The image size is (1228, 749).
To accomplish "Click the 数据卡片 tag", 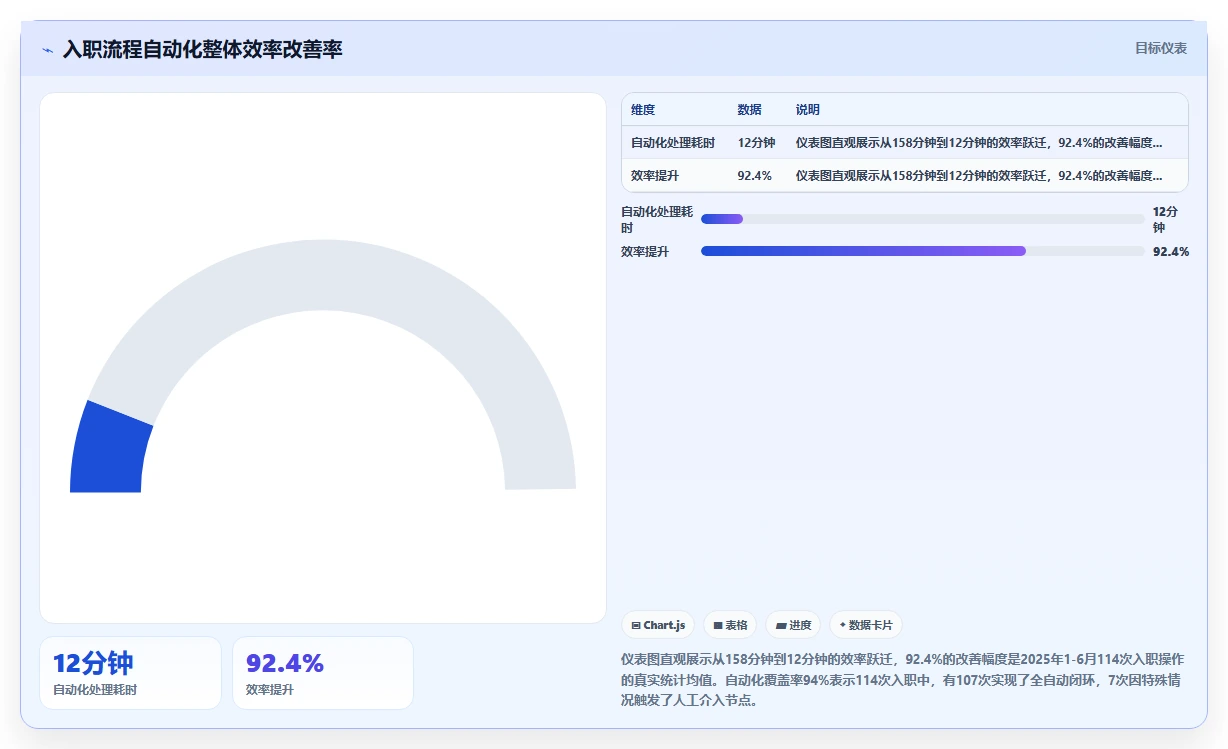I will (865, 625).
